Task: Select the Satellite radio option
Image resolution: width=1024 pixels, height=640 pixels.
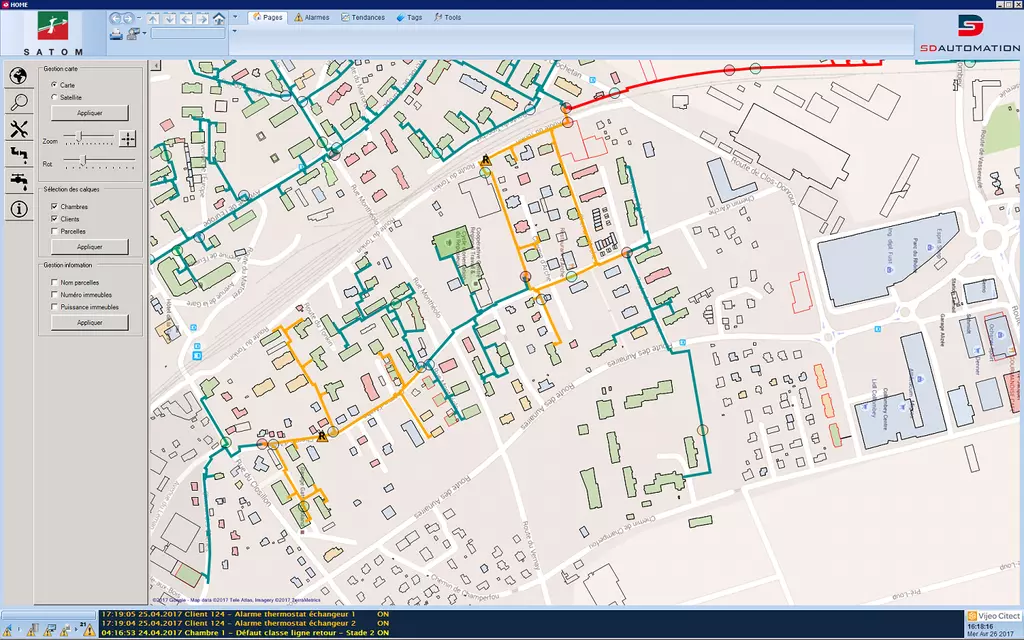Action: coord(54,98)
